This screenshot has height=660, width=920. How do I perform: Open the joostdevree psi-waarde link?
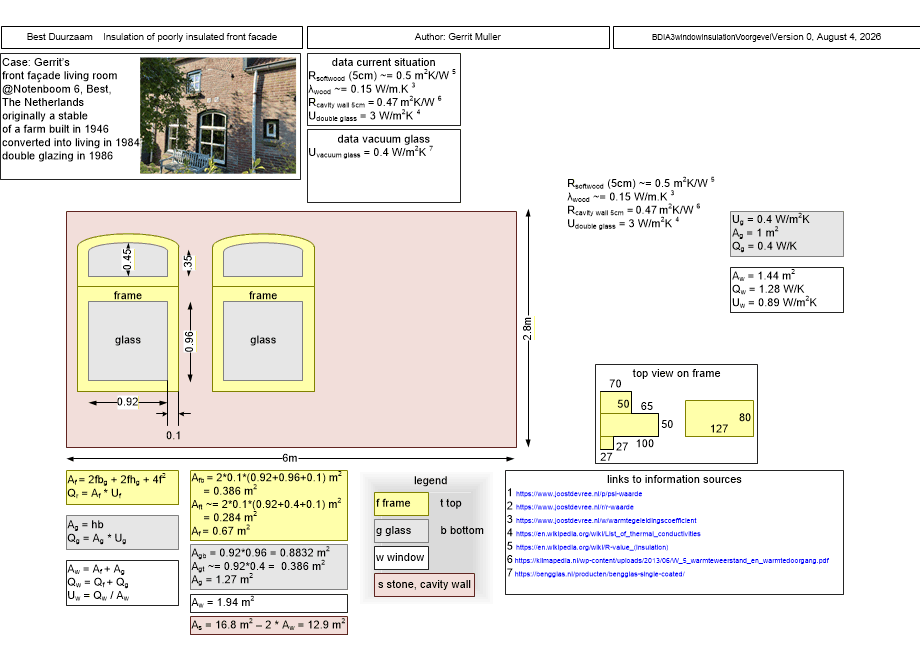(x=579, y=494)
